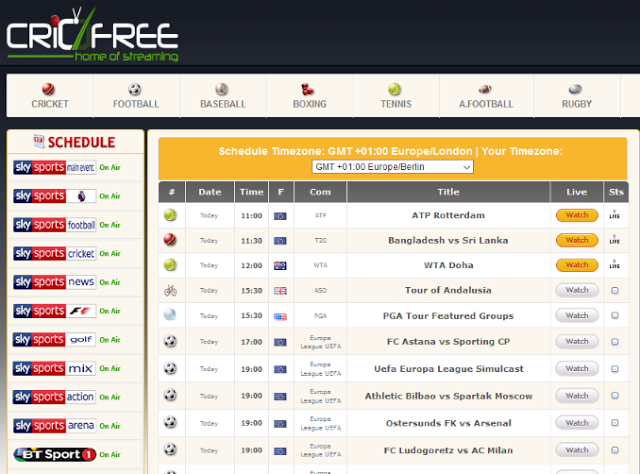640x474 pixels.
Task: Click US flag in PGA Tour row
Action: [x=280, y=316]
